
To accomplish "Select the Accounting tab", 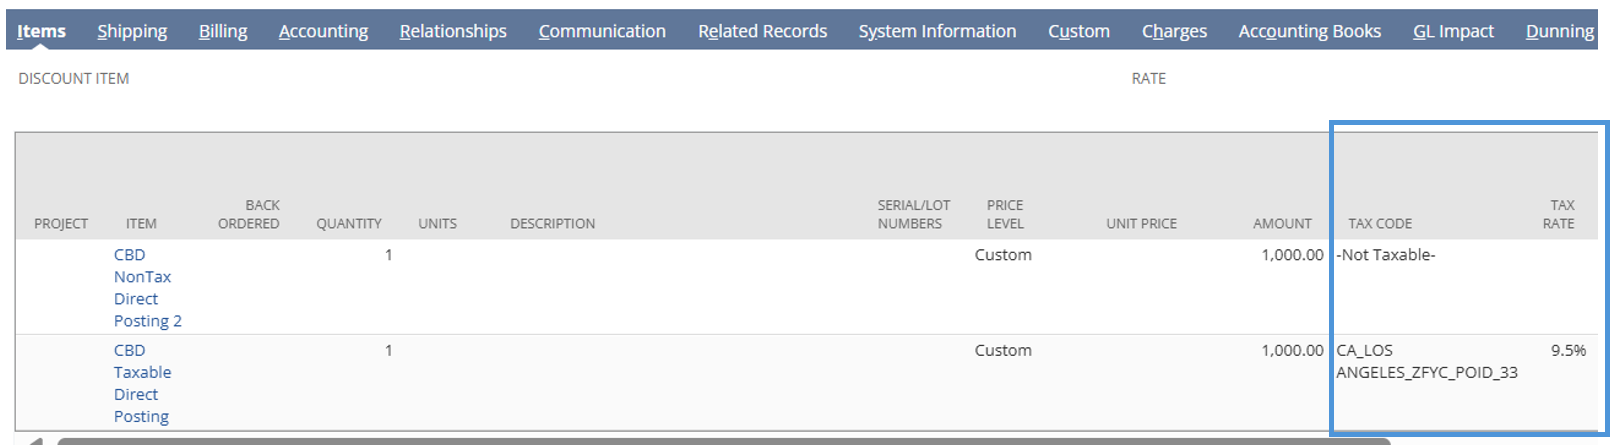I will [x=323, y=31].
